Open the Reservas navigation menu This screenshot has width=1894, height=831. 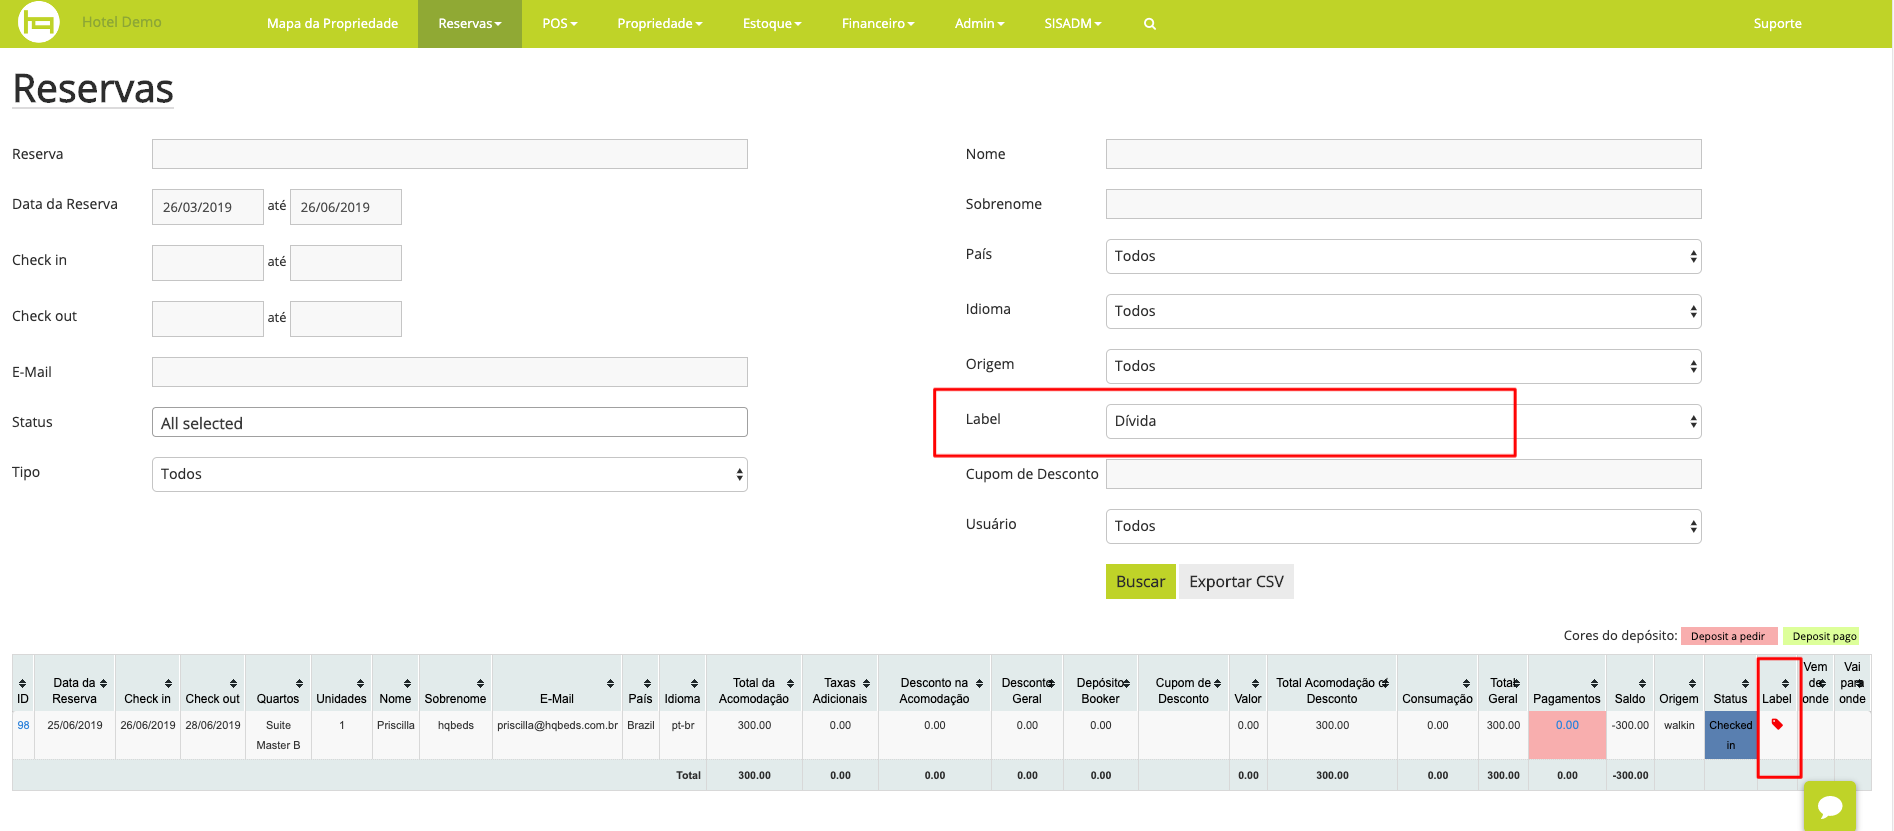[x=469, y=24]
